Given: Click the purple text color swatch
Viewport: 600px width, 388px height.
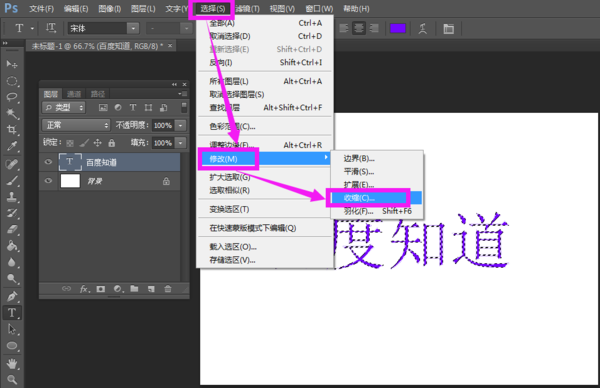Looking at the screenshot, I should 398,28.
